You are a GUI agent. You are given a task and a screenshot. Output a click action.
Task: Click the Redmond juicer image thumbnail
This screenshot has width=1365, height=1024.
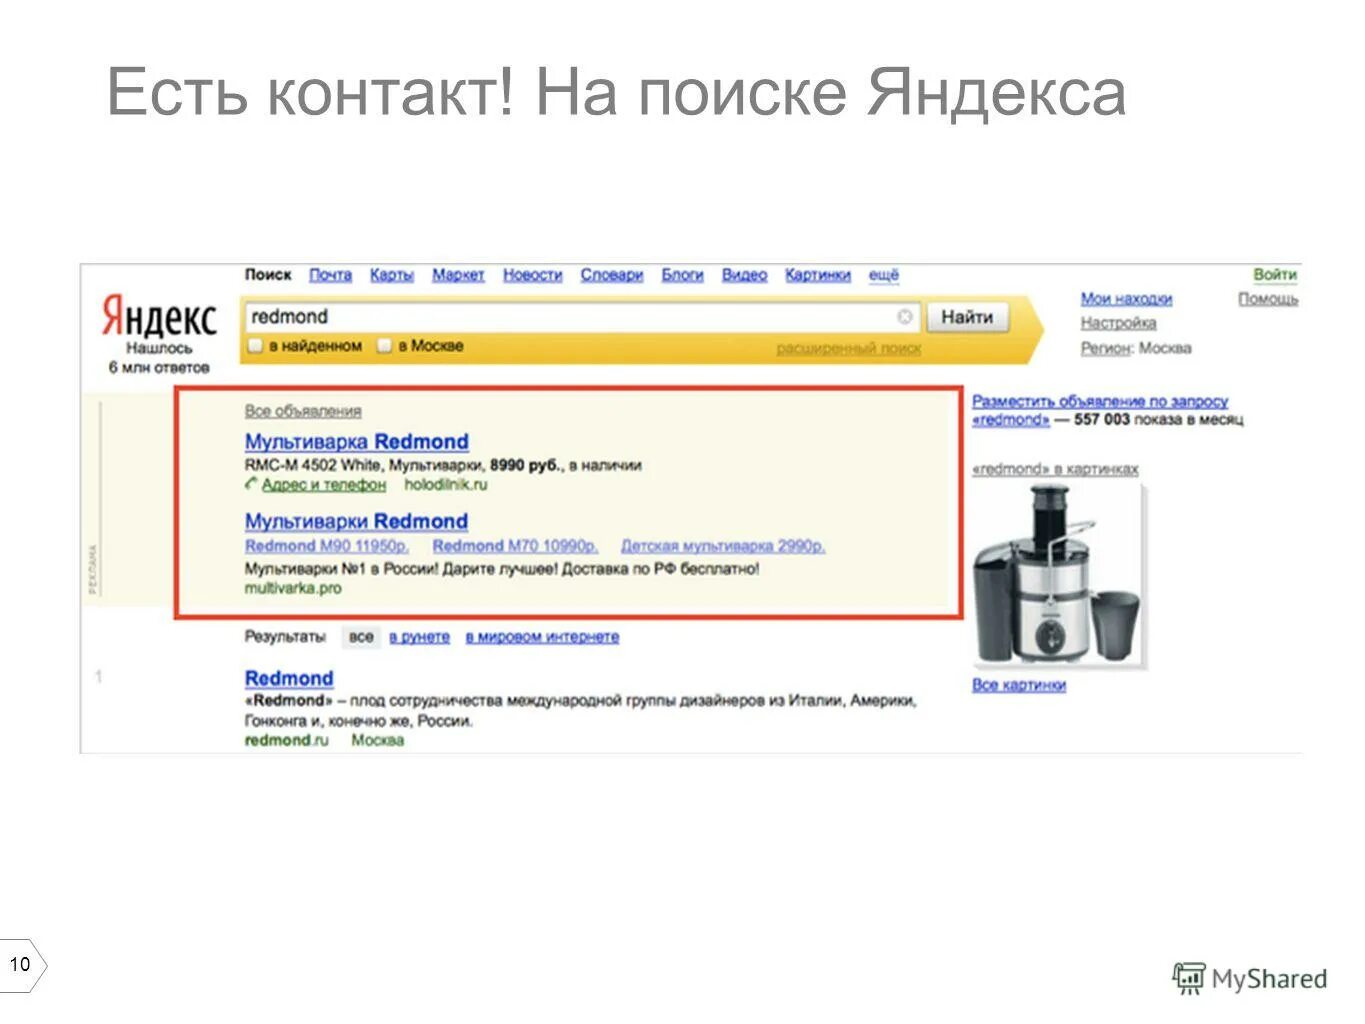coord(1058,576)
